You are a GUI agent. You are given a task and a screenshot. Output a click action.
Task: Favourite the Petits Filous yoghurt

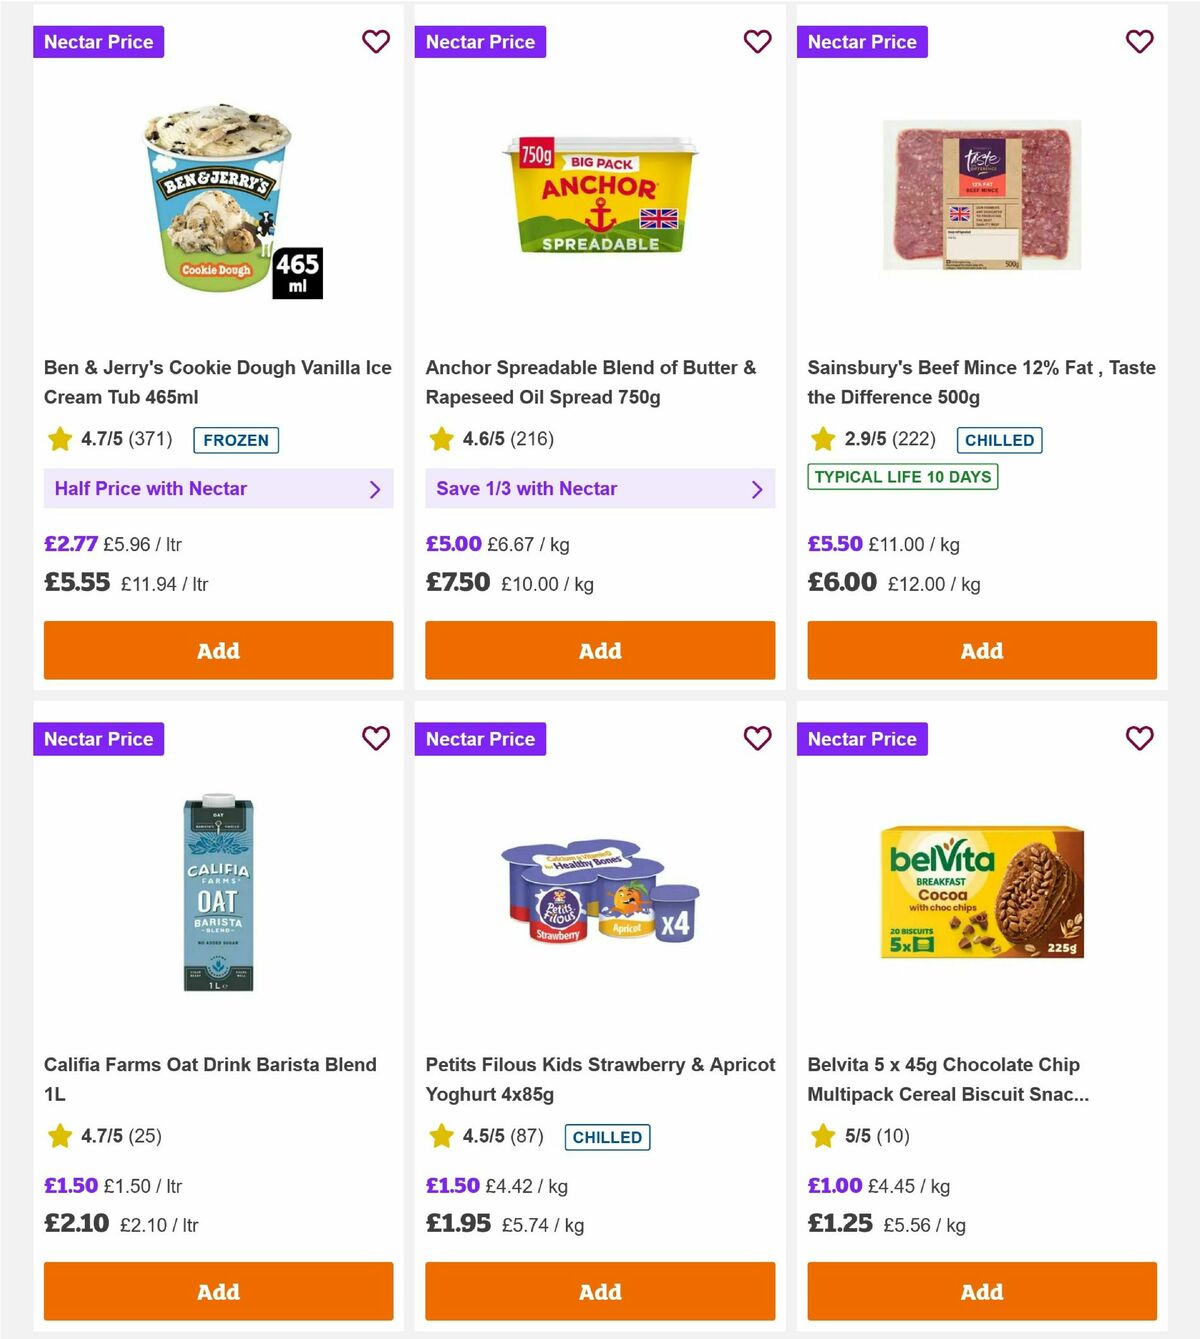pyautogui.click(x=758, y=739)
